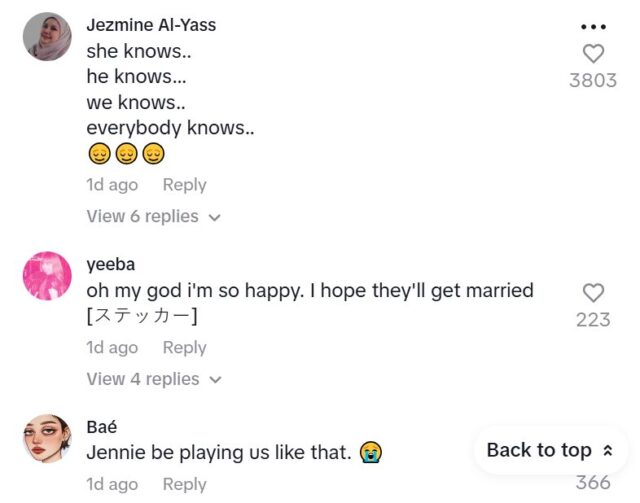The image size is (640, 503).
Task: Click the "everybody knows.." line in Jezmine's comment
Action: 171,128
